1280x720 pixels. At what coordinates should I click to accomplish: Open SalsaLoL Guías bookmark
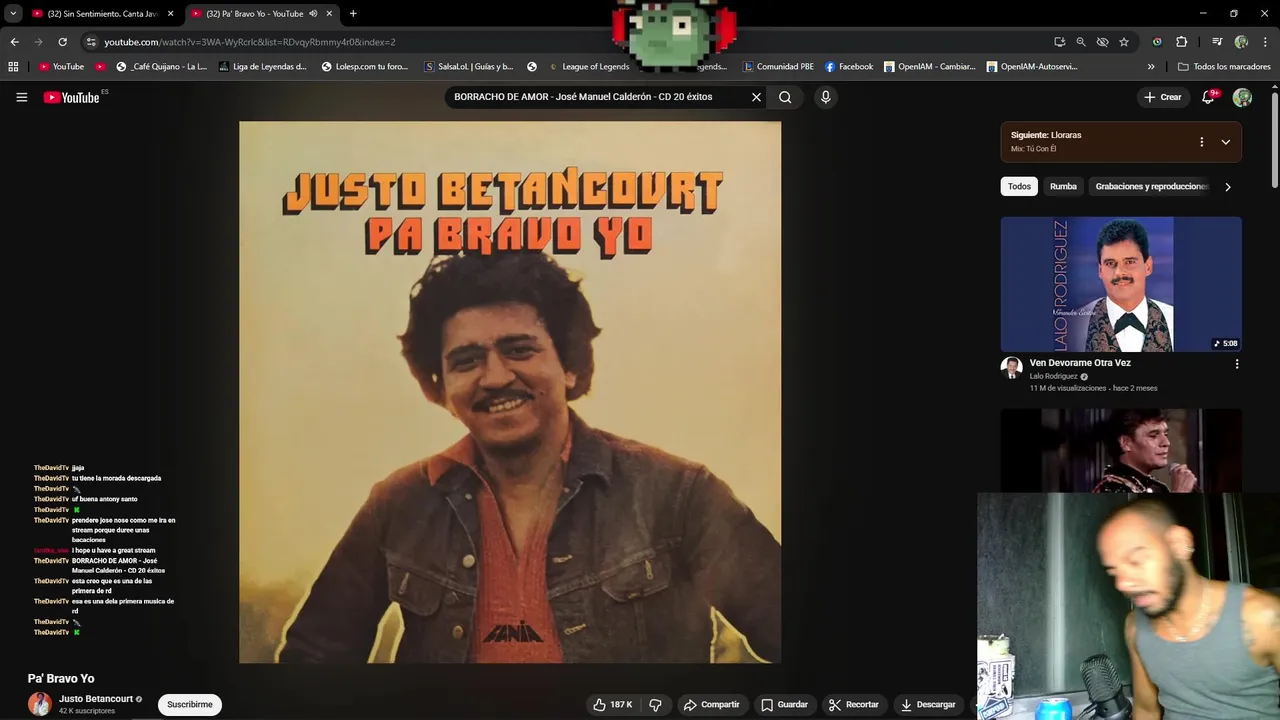(x=468, y=67)
